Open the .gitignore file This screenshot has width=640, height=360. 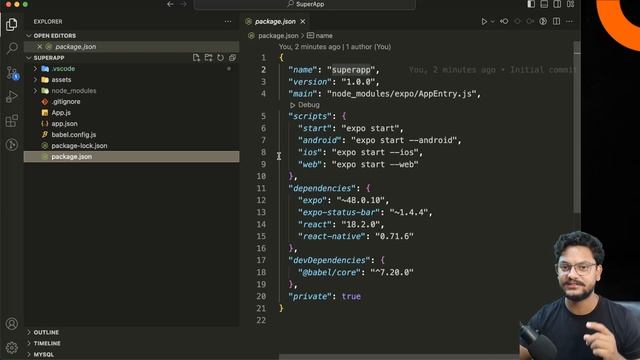(x=65, y=102)
